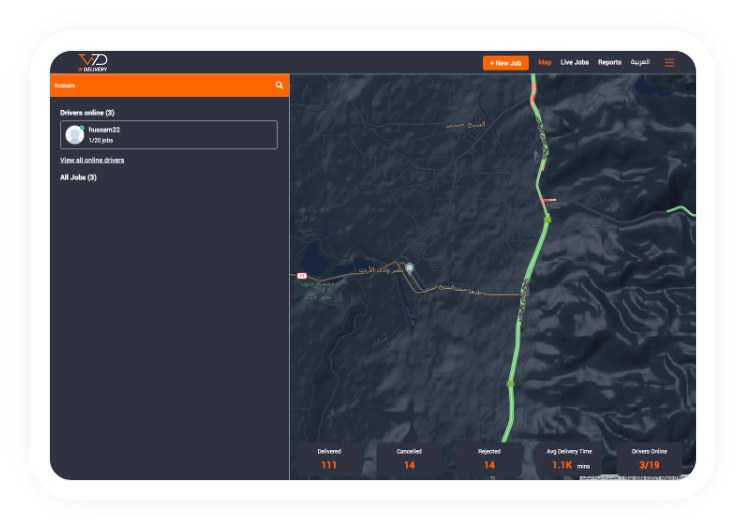Click the Drivers online (3) heading

[x=87, y=113]
